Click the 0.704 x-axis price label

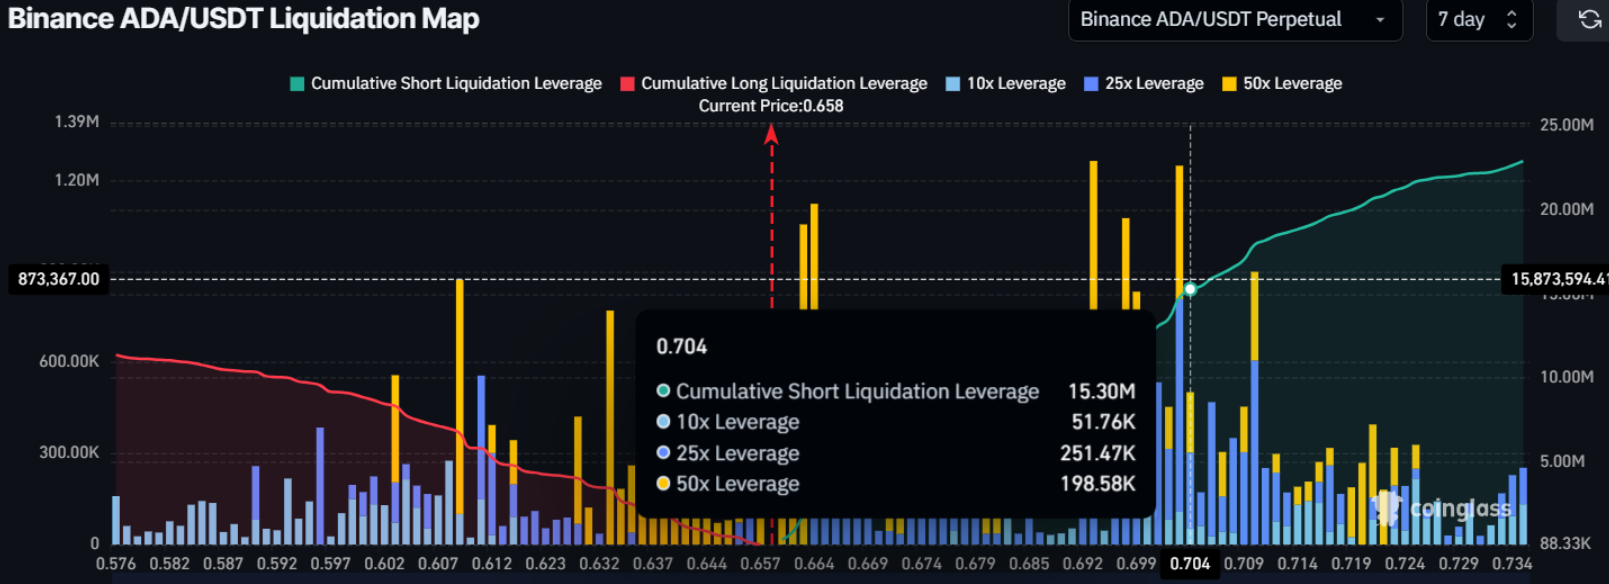coord(1190,564)
